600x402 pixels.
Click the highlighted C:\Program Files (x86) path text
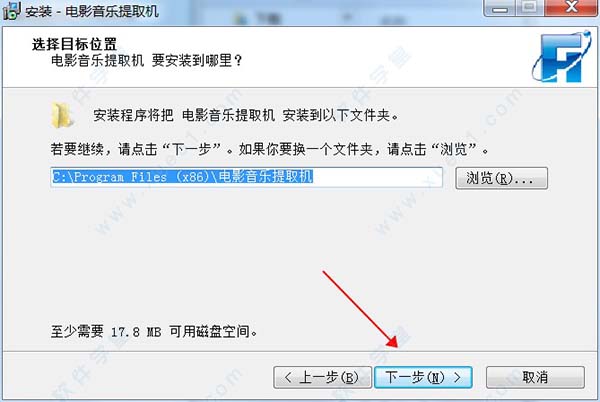(183, 177)
